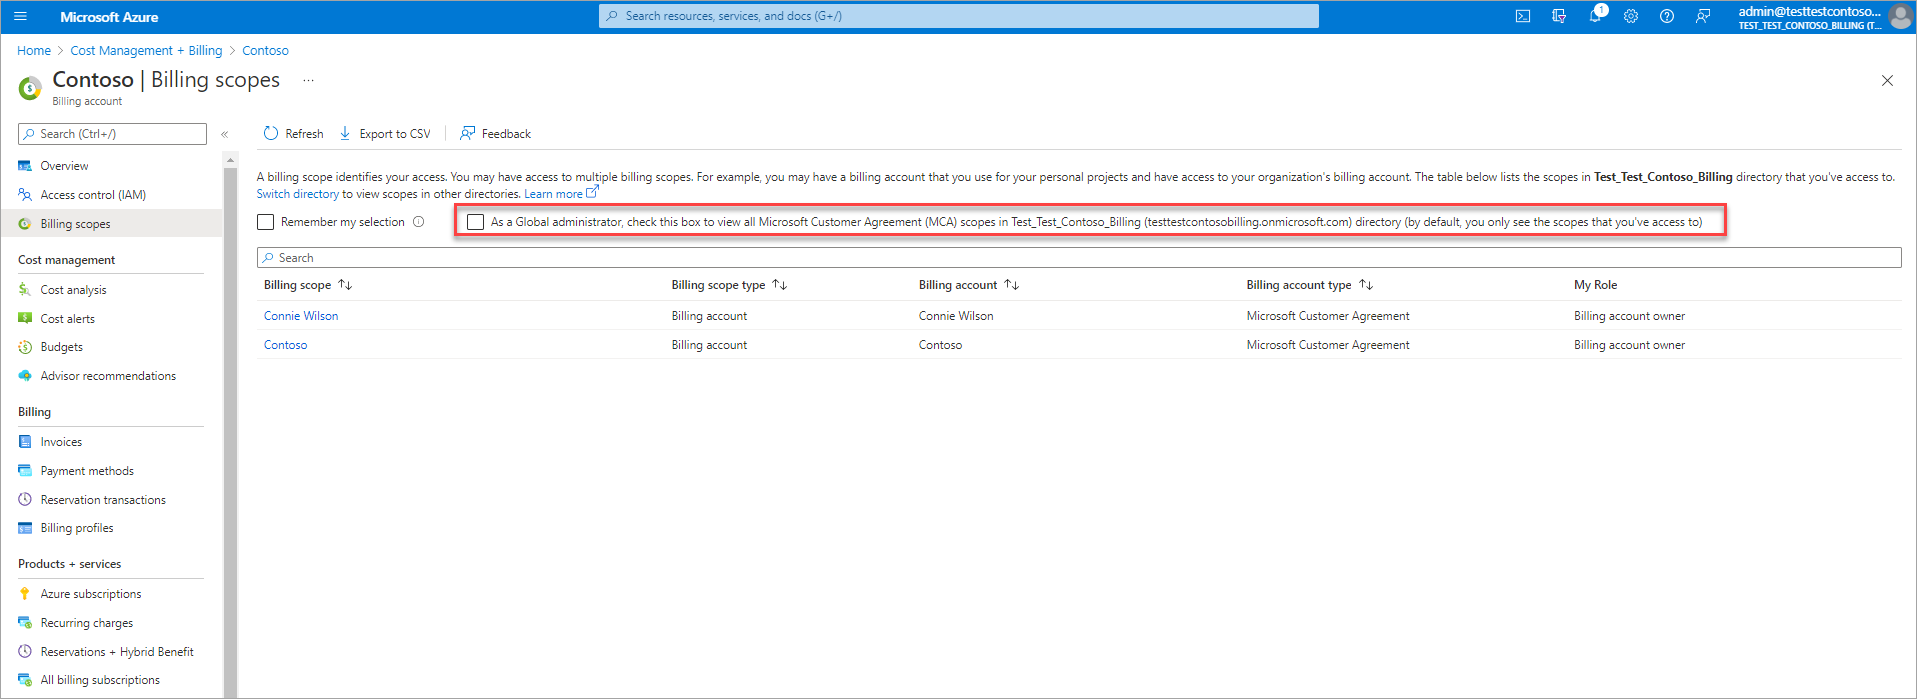
Task: Open Cloud Shell from the top bar
Action: 1523,16
